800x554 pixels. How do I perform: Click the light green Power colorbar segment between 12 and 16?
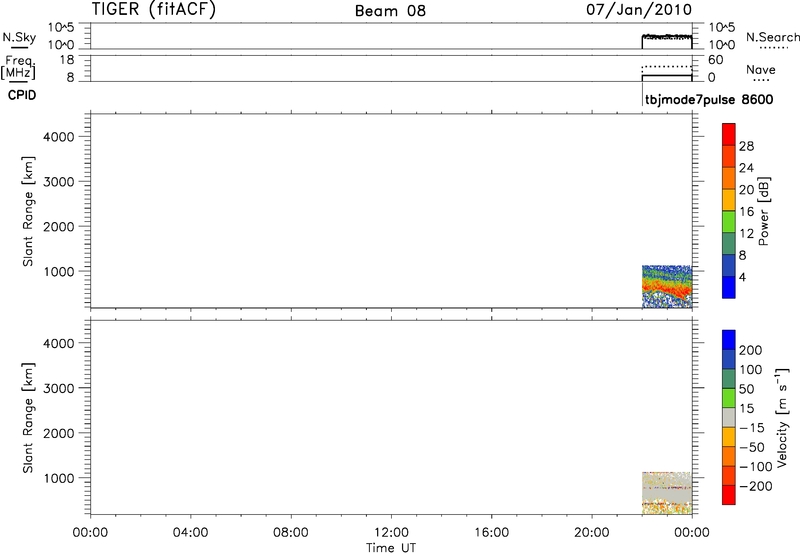pyautogui.click(x=729, y=221)
